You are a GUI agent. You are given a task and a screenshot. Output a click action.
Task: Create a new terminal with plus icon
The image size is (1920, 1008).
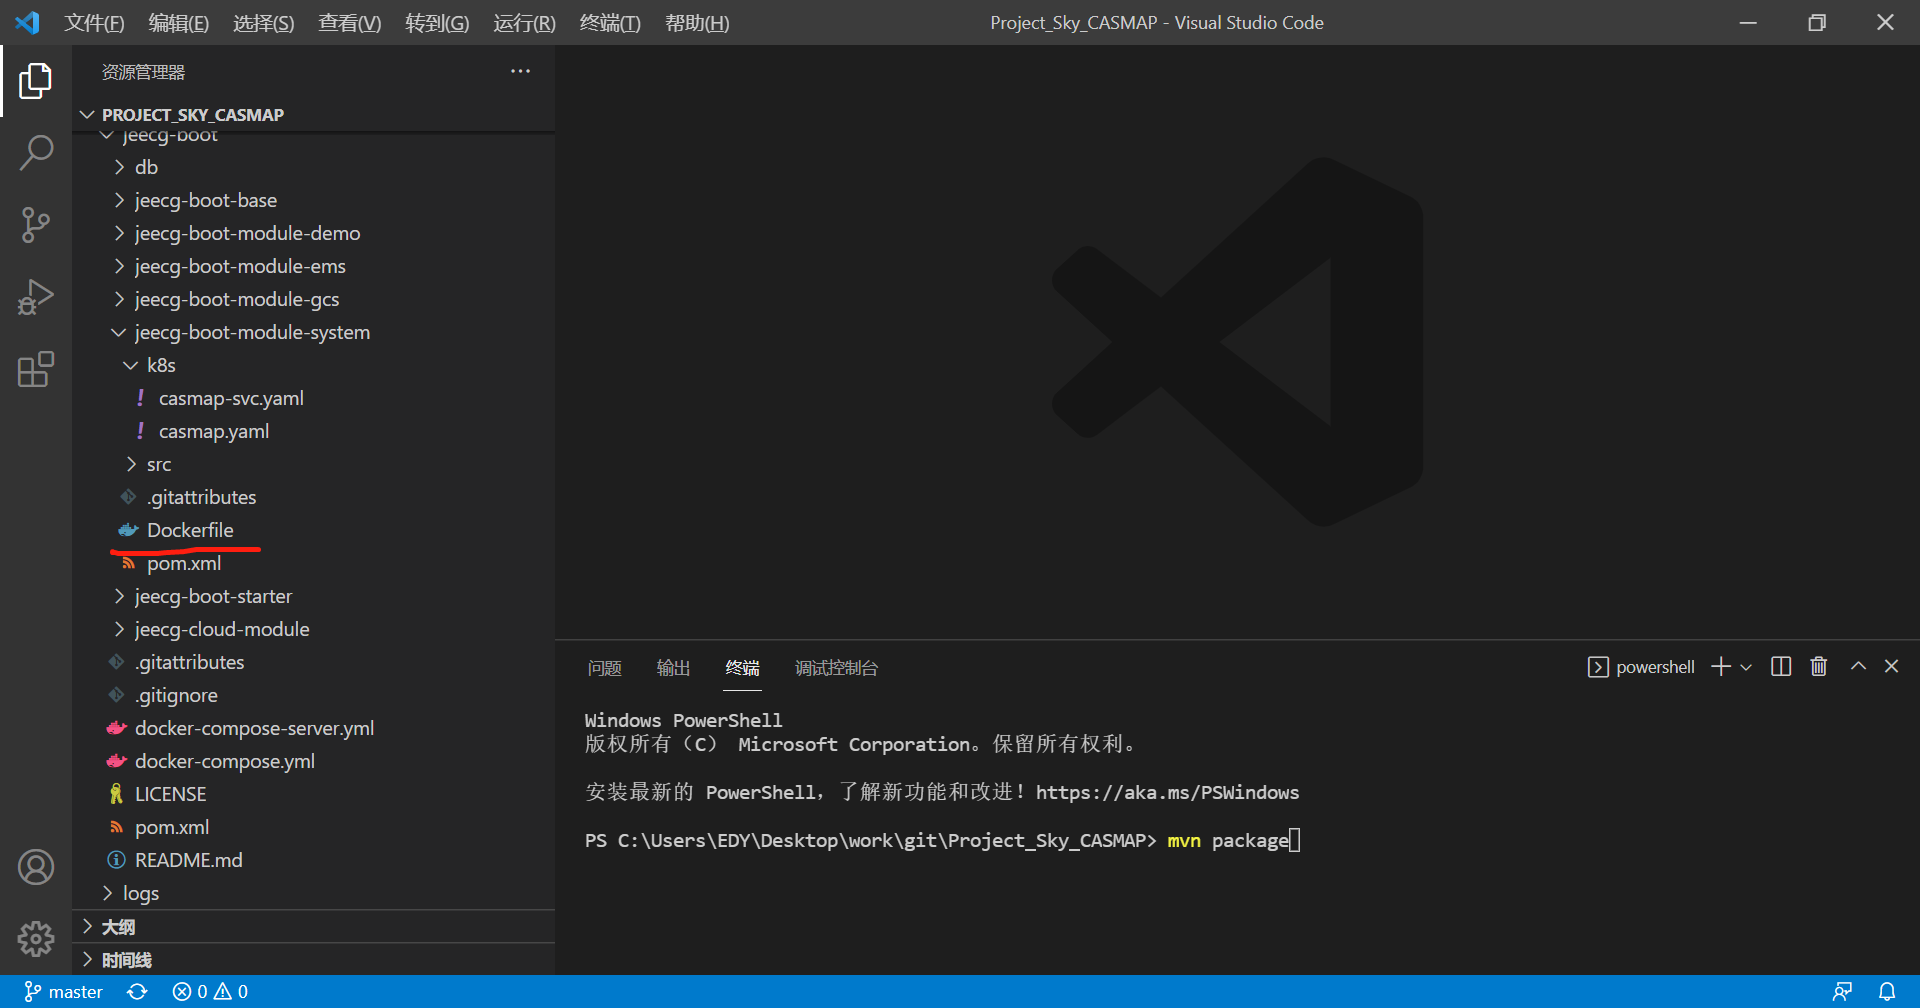(x=1721, y=667)
